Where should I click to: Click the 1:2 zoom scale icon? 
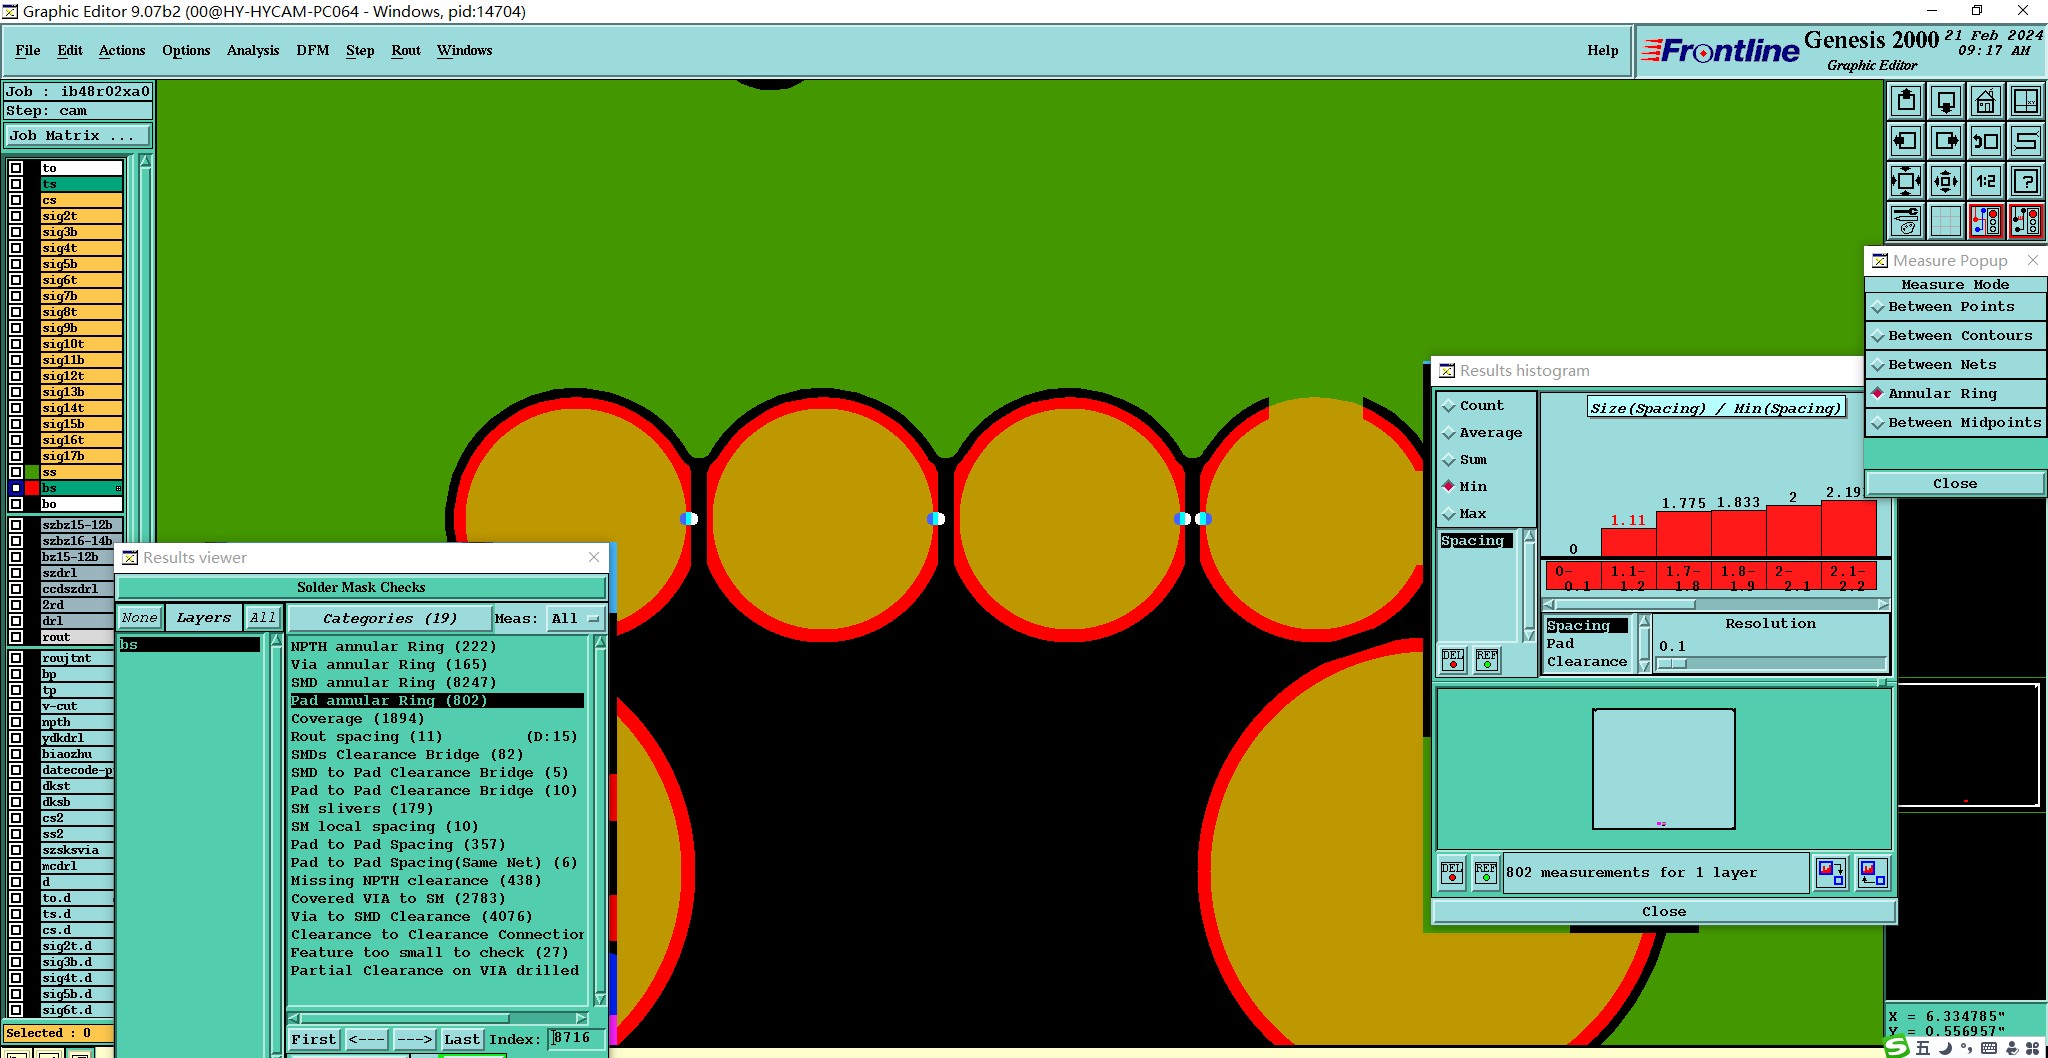(1986, 181)
